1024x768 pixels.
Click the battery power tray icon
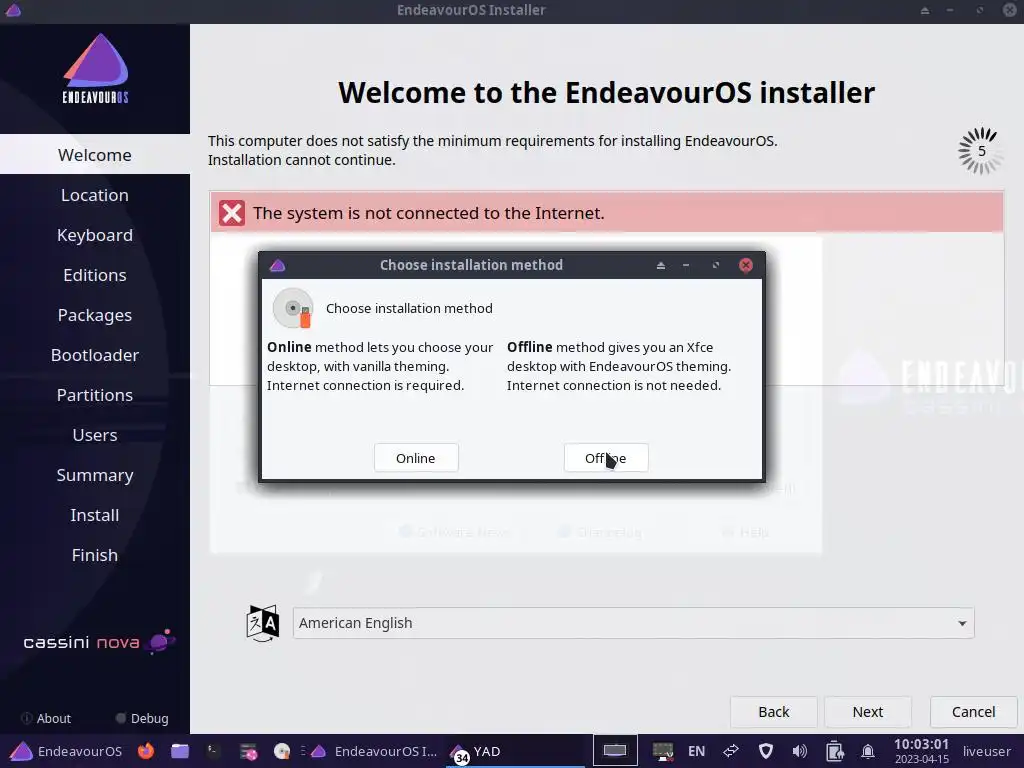834,751
